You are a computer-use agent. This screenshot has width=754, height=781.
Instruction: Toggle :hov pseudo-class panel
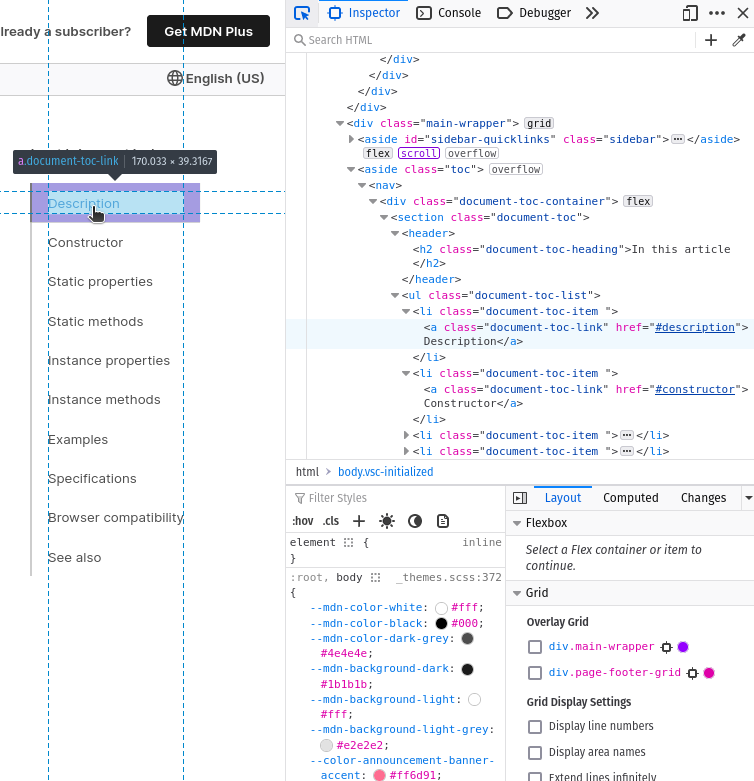point(303,521)
